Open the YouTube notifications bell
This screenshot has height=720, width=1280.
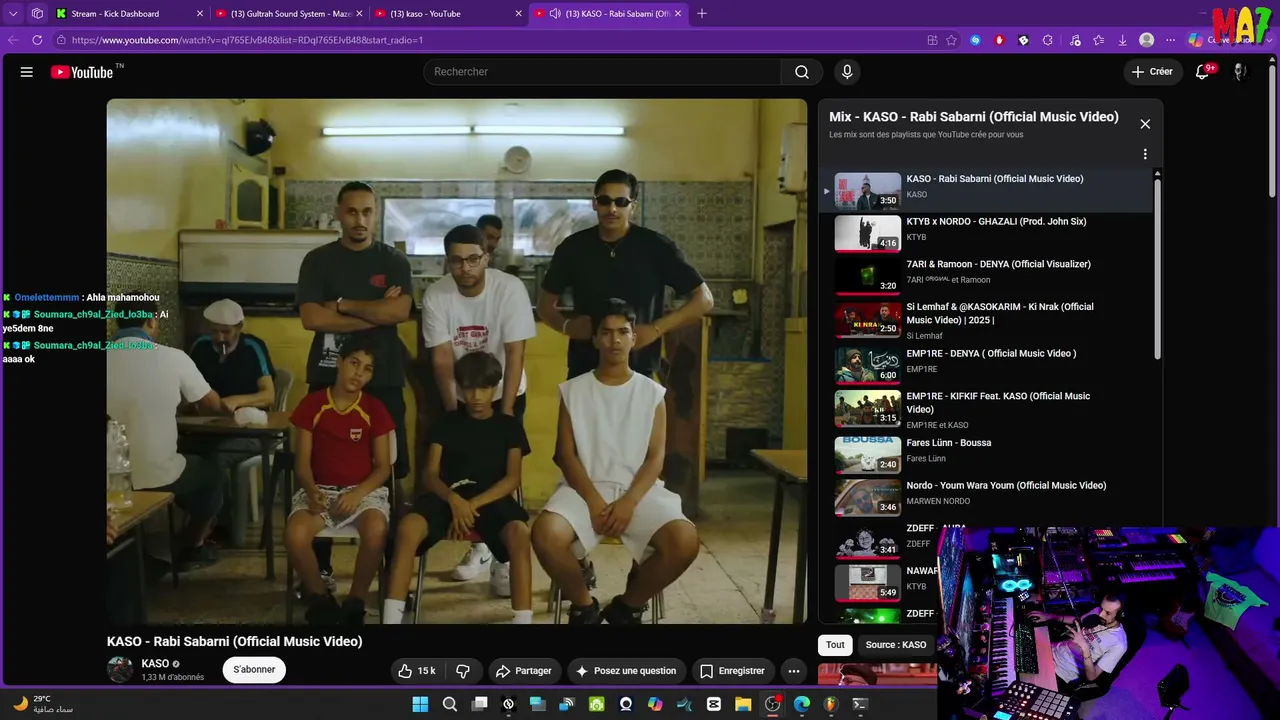pos(1203,72)
